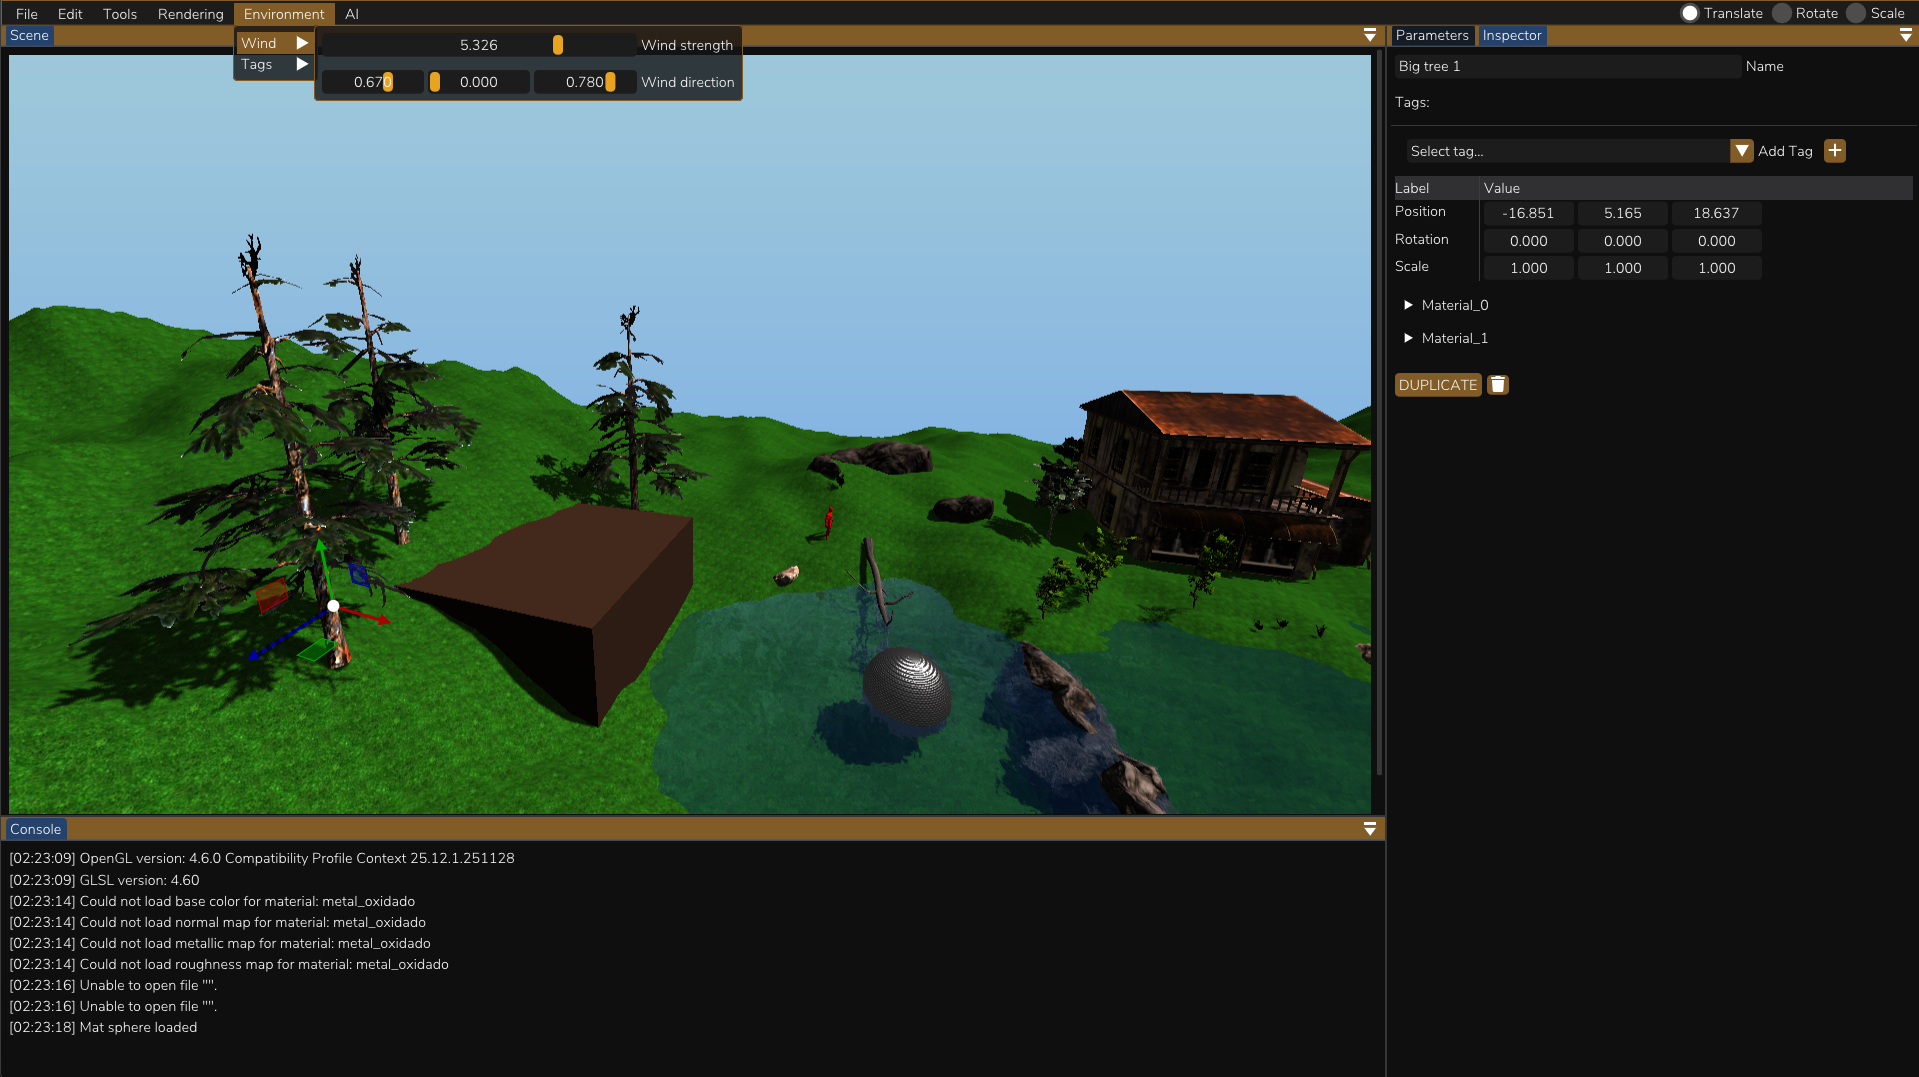This screenshot has height=1077, width=1919.
Task: Click the Wind submenu arrow
Action: tap(302, 43)
